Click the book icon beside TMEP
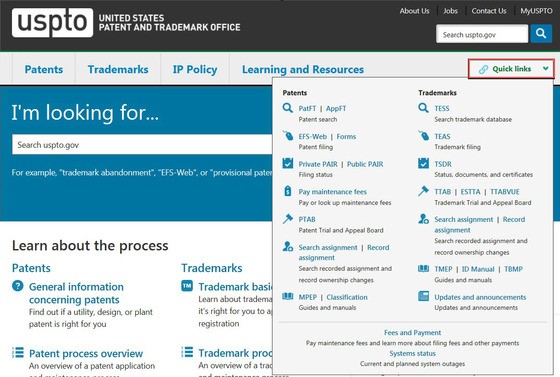560x377 pixels. (423, 268)
